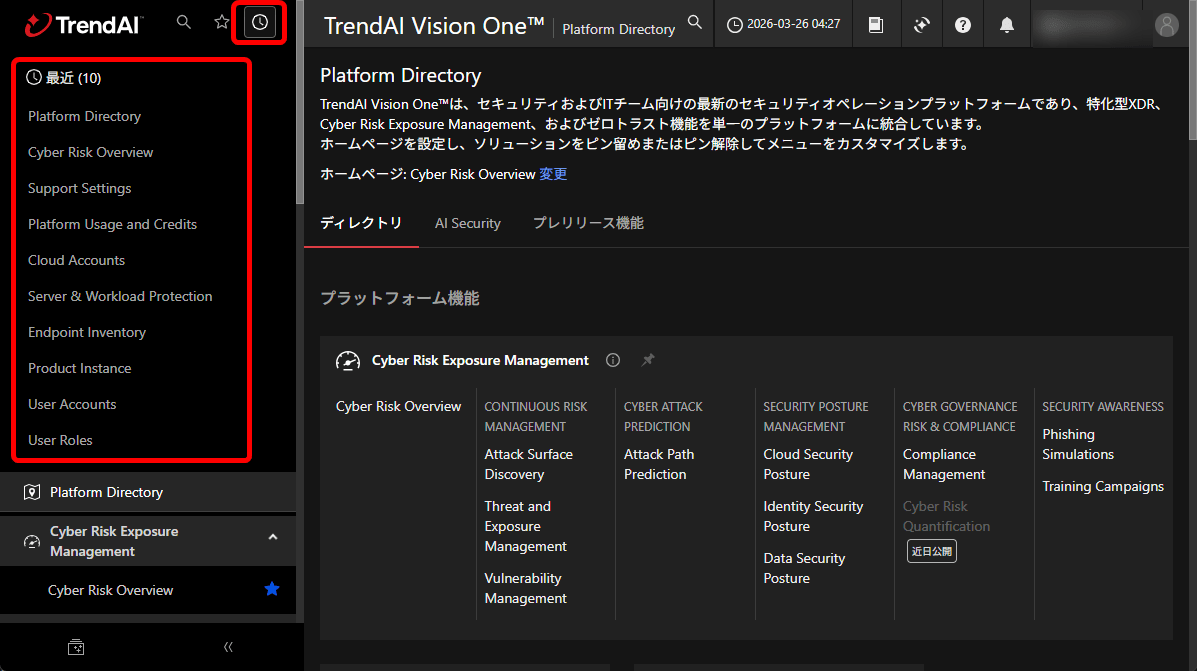The image size is (1197, 671).
Task: Launch the AI companion sparkle icon
Action: coord(921,24)
